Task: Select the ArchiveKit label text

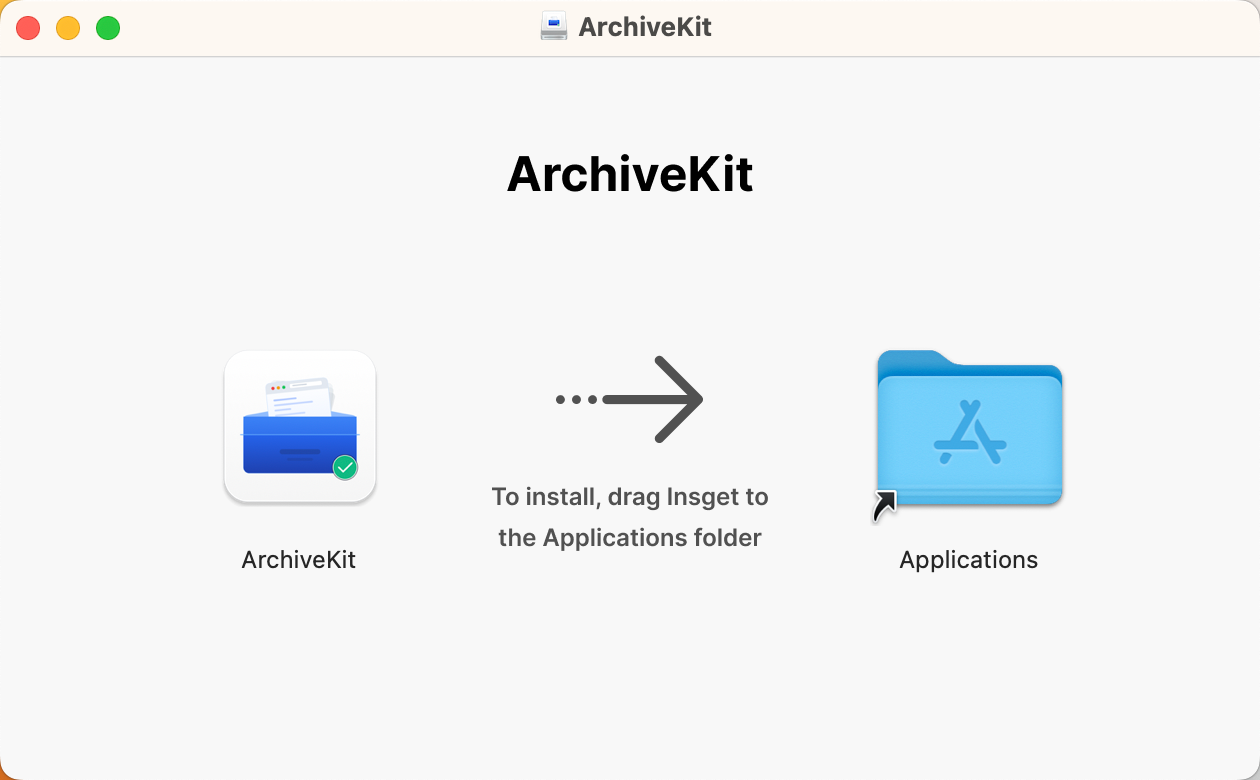Action: (298, 559)
